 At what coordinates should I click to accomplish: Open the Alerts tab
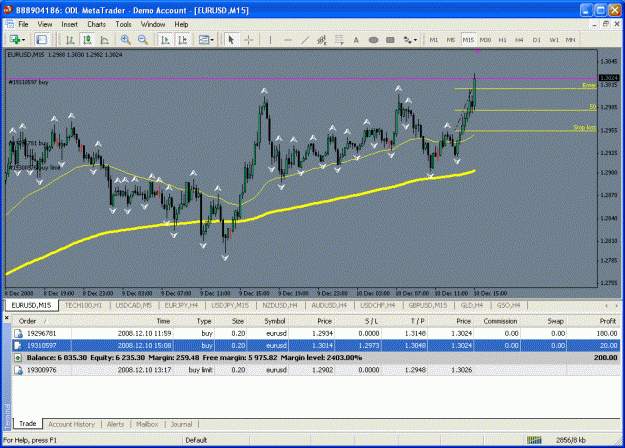(116, 424)
